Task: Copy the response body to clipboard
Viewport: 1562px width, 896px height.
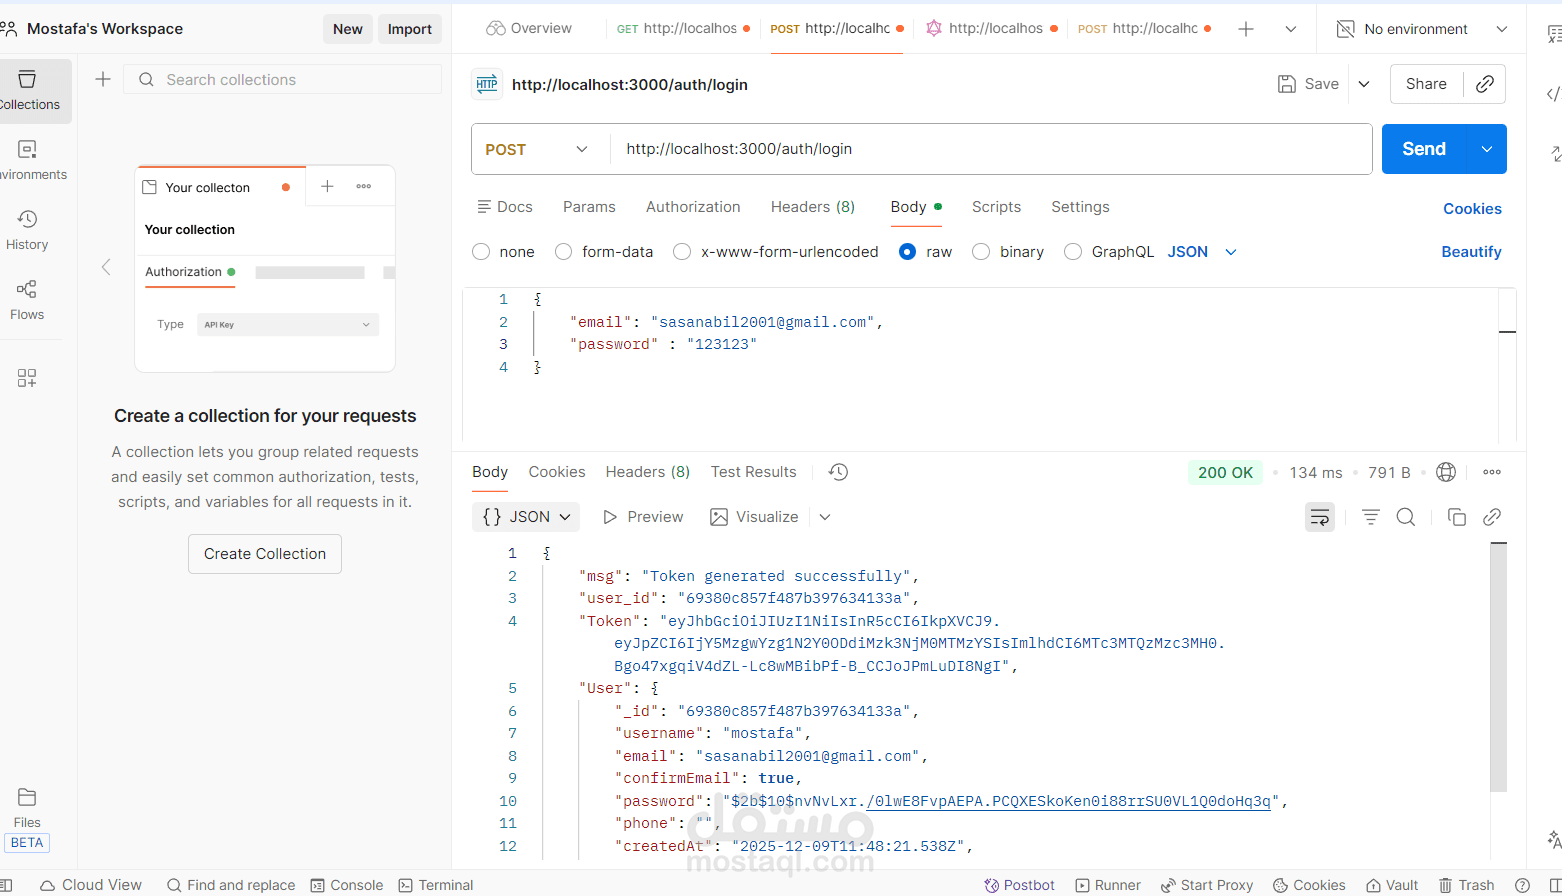Action: coord(1457,517)
